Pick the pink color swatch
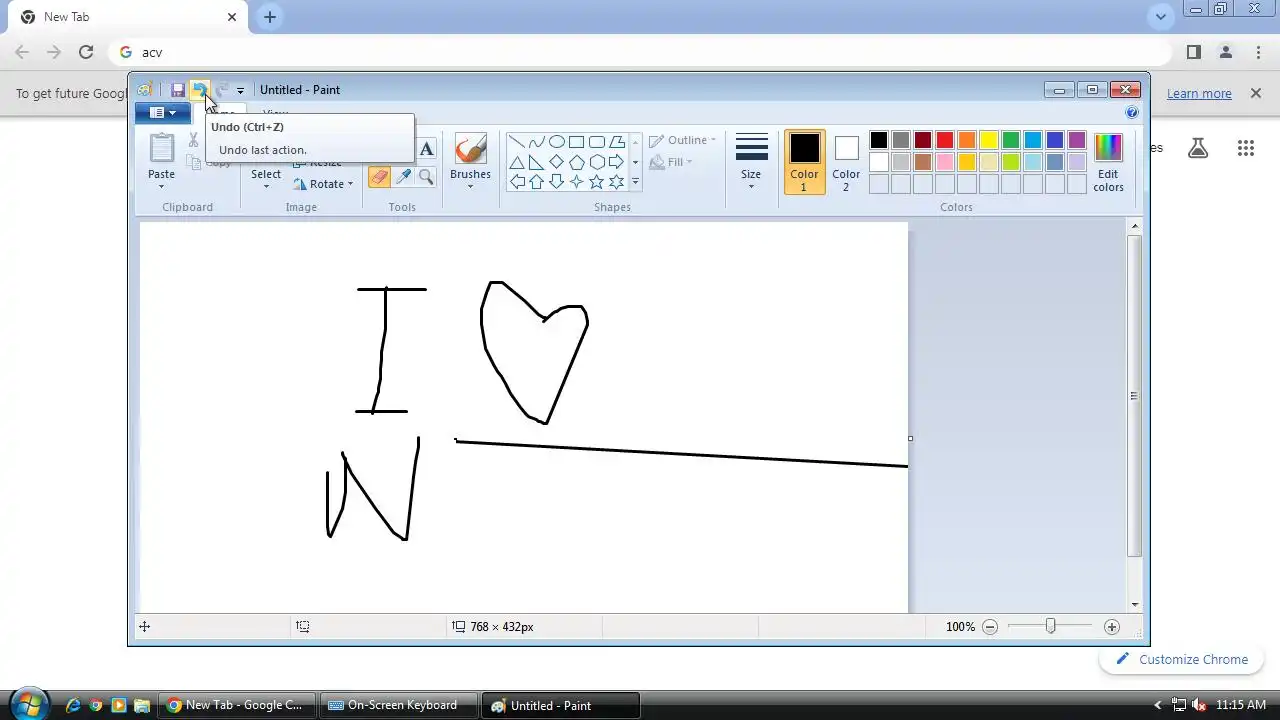Viewport: 1280px width, 720px height. coord(945,162)
